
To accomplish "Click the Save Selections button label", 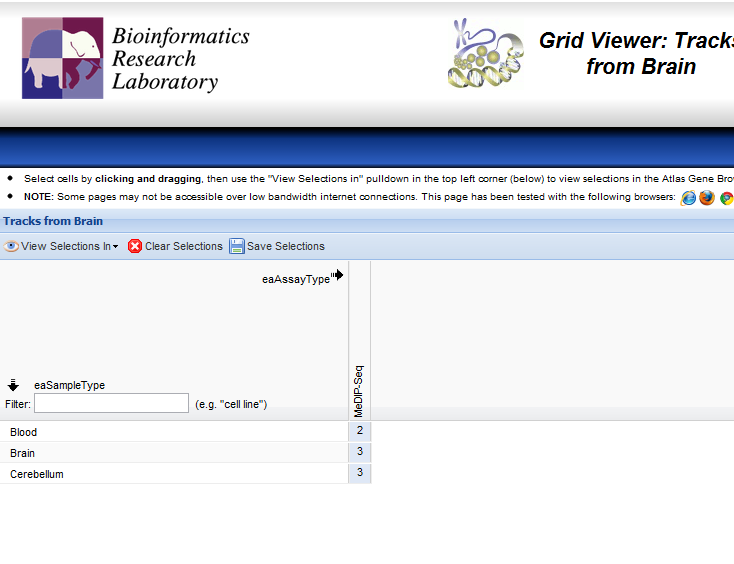I will tap(285, 246).
